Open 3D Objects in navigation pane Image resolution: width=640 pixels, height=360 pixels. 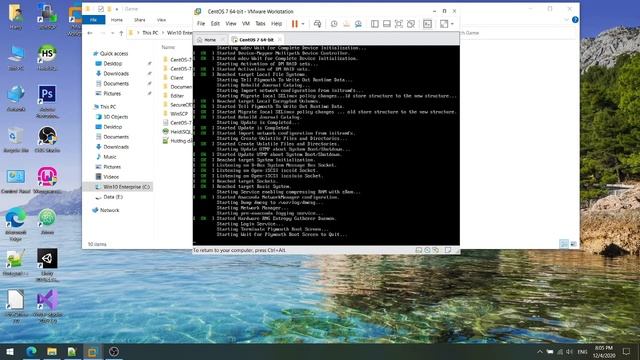(116, 117)
